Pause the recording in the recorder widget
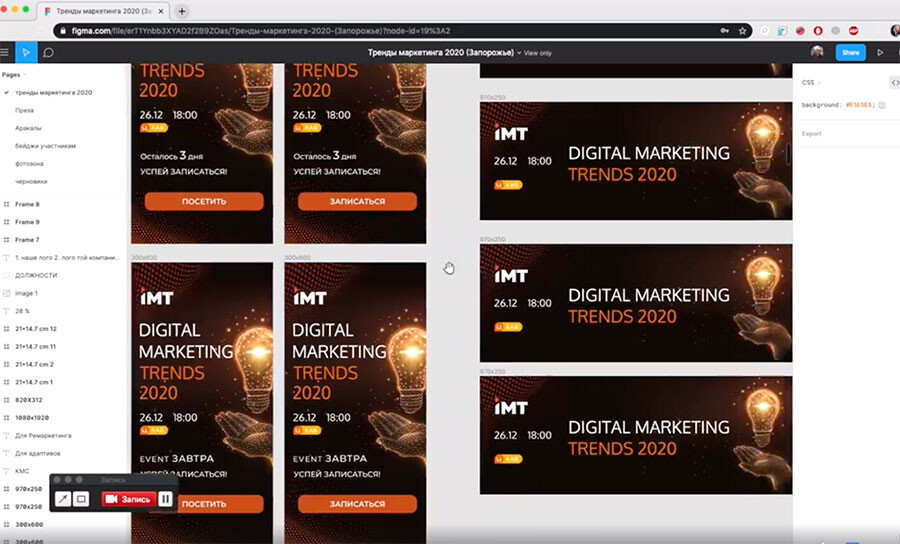 165,499
